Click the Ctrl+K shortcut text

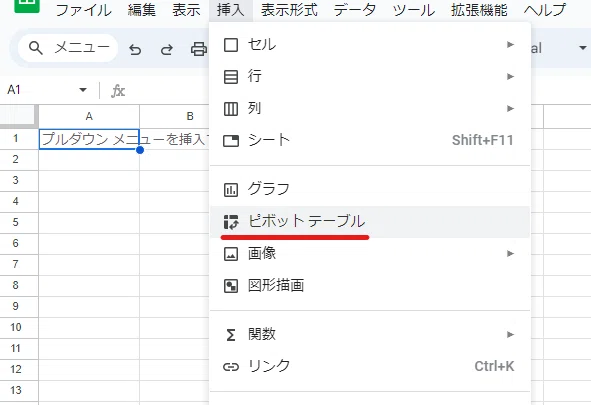click(x=494, y=367)
